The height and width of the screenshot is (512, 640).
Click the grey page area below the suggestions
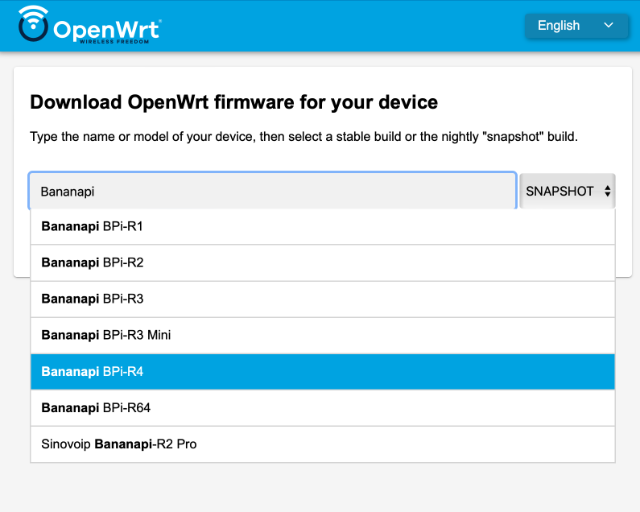click(320, 488)
